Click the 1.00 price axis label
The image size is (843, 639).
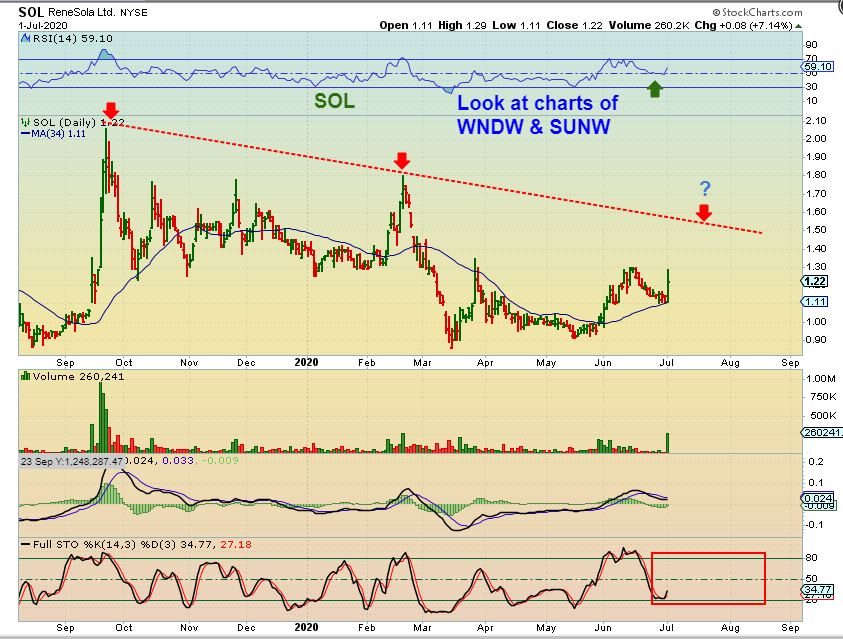[x=816, y=321]
